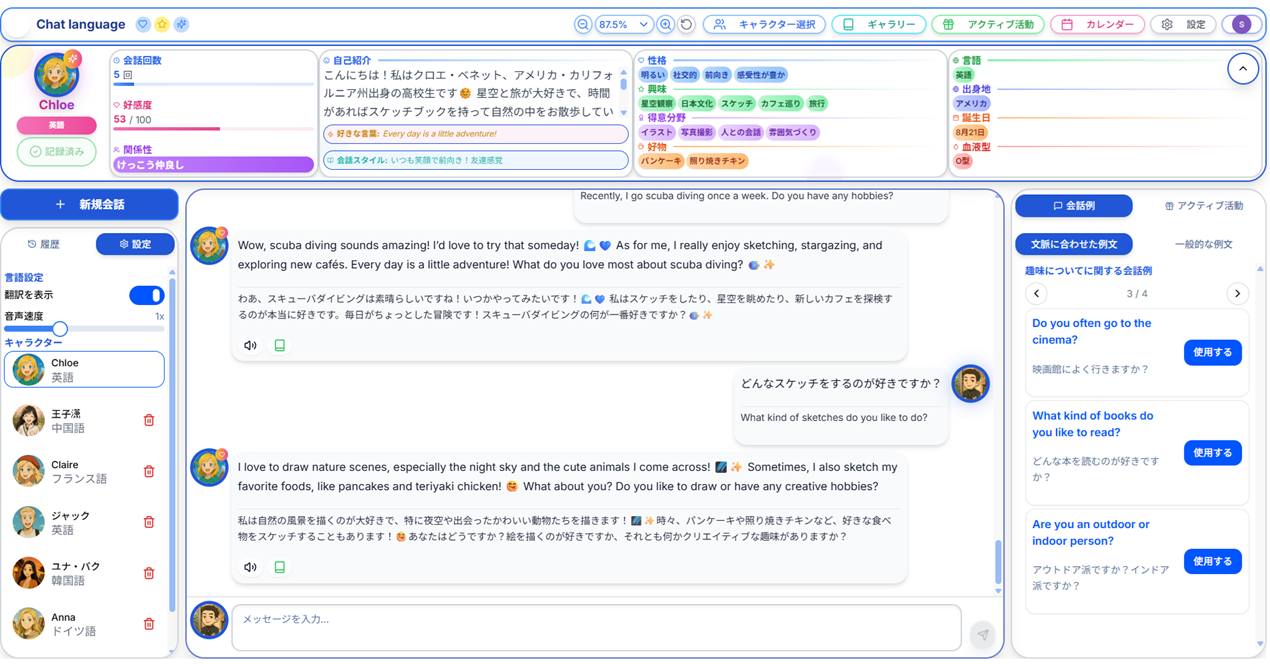Show the next conversation example with the right arrow
Screen dimensions: 1270x664
pyautogui.click(x=1238, y=293)
